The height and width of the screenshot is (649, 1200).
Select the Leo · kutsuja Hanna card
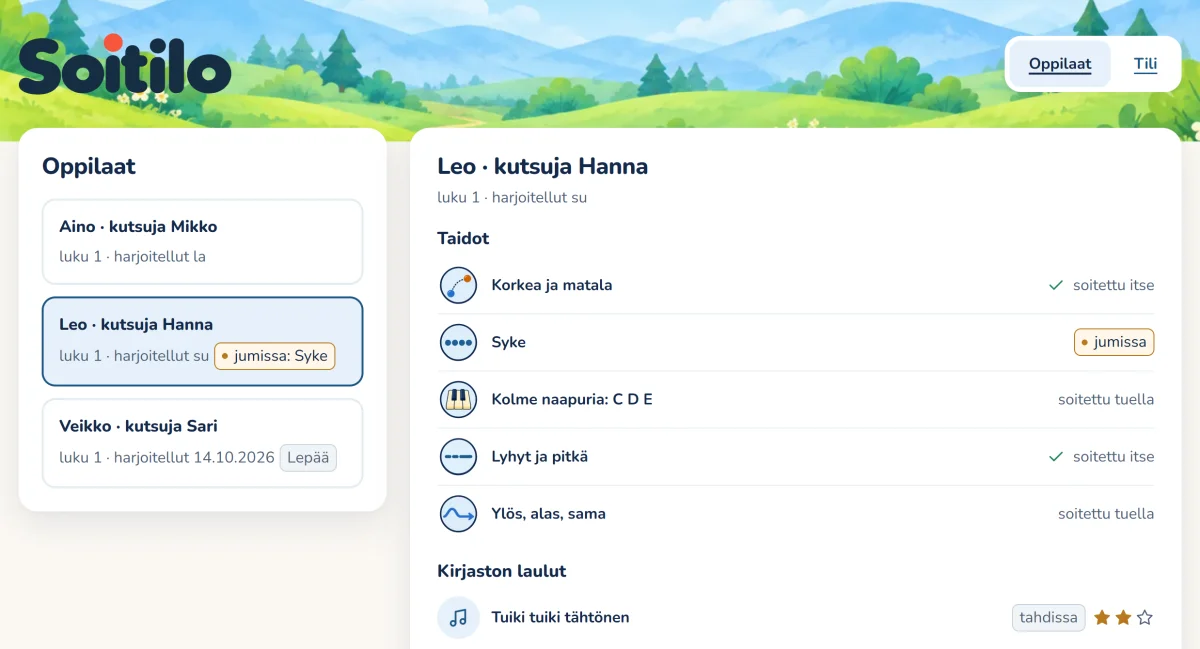[202, 341]
